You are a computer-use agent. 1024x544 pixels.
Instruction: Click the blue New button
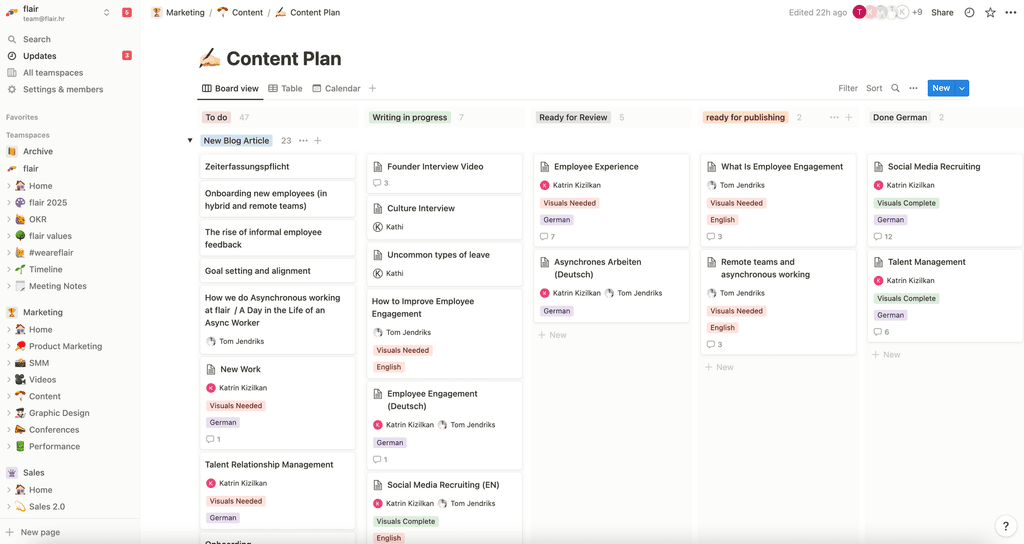coord(941,88)
